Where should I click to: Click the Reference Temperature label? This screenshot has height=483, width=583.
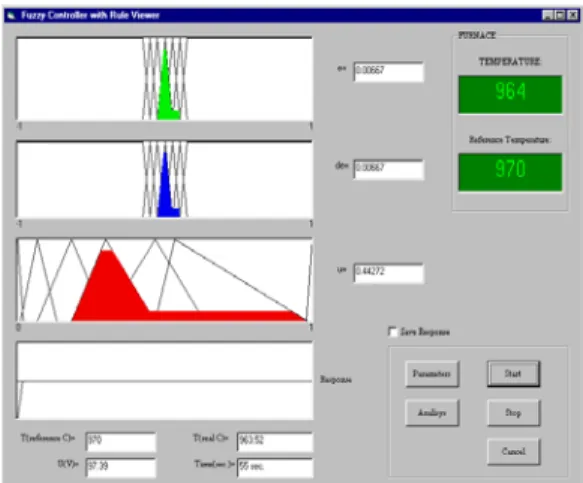click(509, 140)
